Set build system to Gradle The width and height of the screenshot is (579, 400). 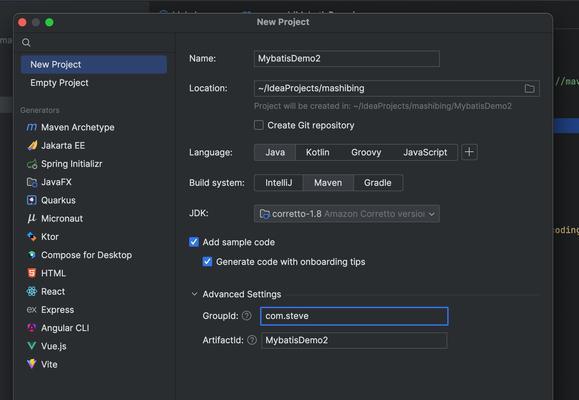tap(377, 183)
